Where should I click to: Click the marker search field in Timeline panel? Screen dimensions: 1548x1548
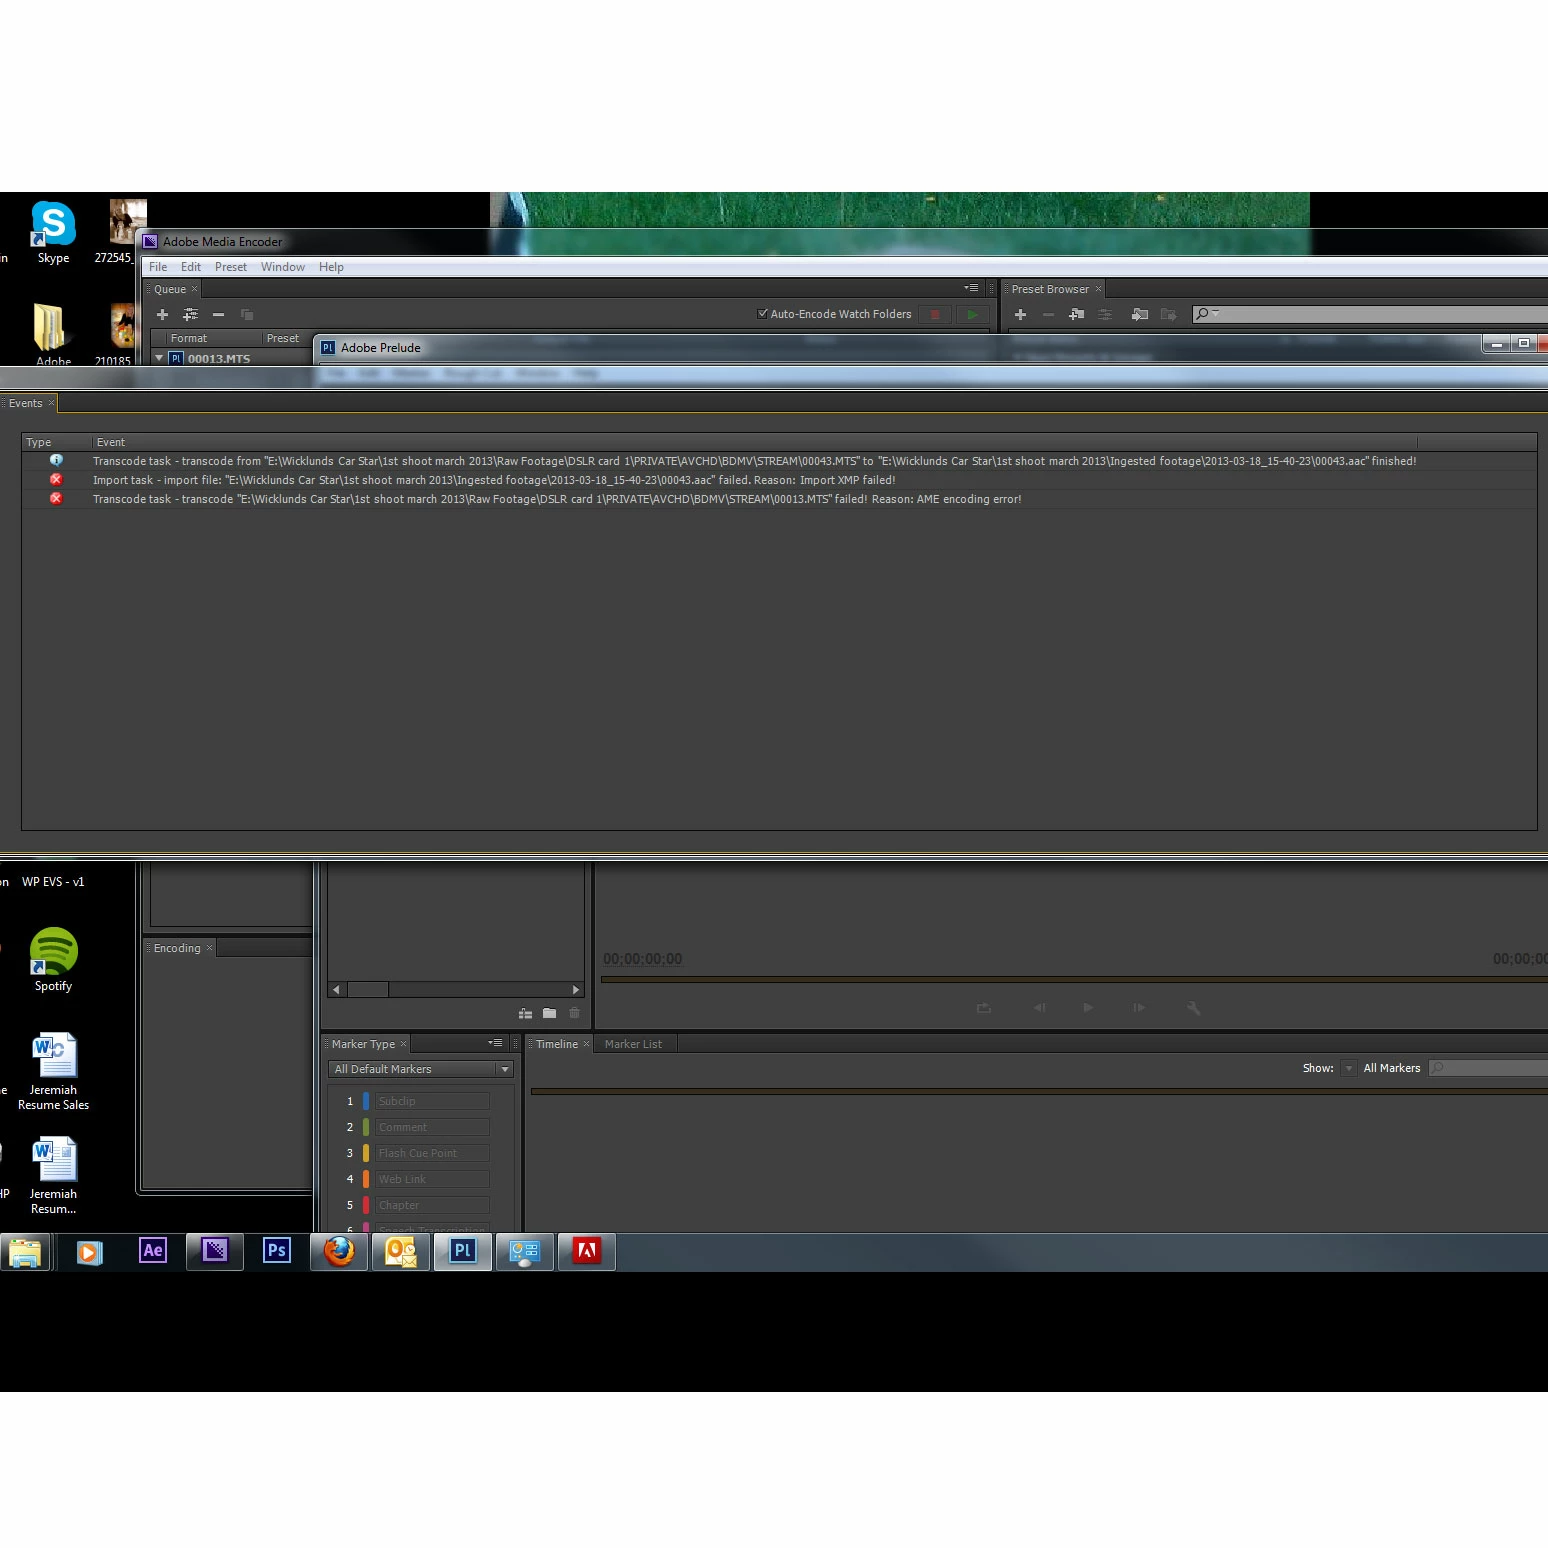pos(1488,1068)
